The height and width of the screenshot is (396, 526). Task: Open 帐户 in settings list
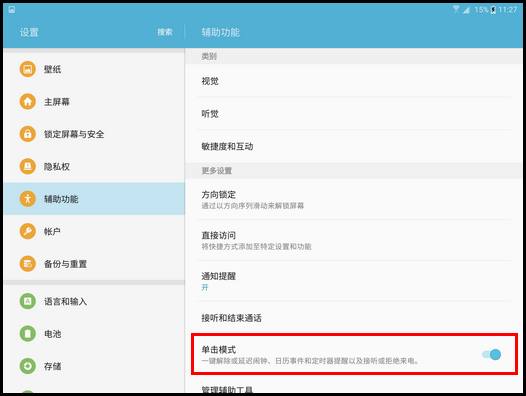point(94,231)
